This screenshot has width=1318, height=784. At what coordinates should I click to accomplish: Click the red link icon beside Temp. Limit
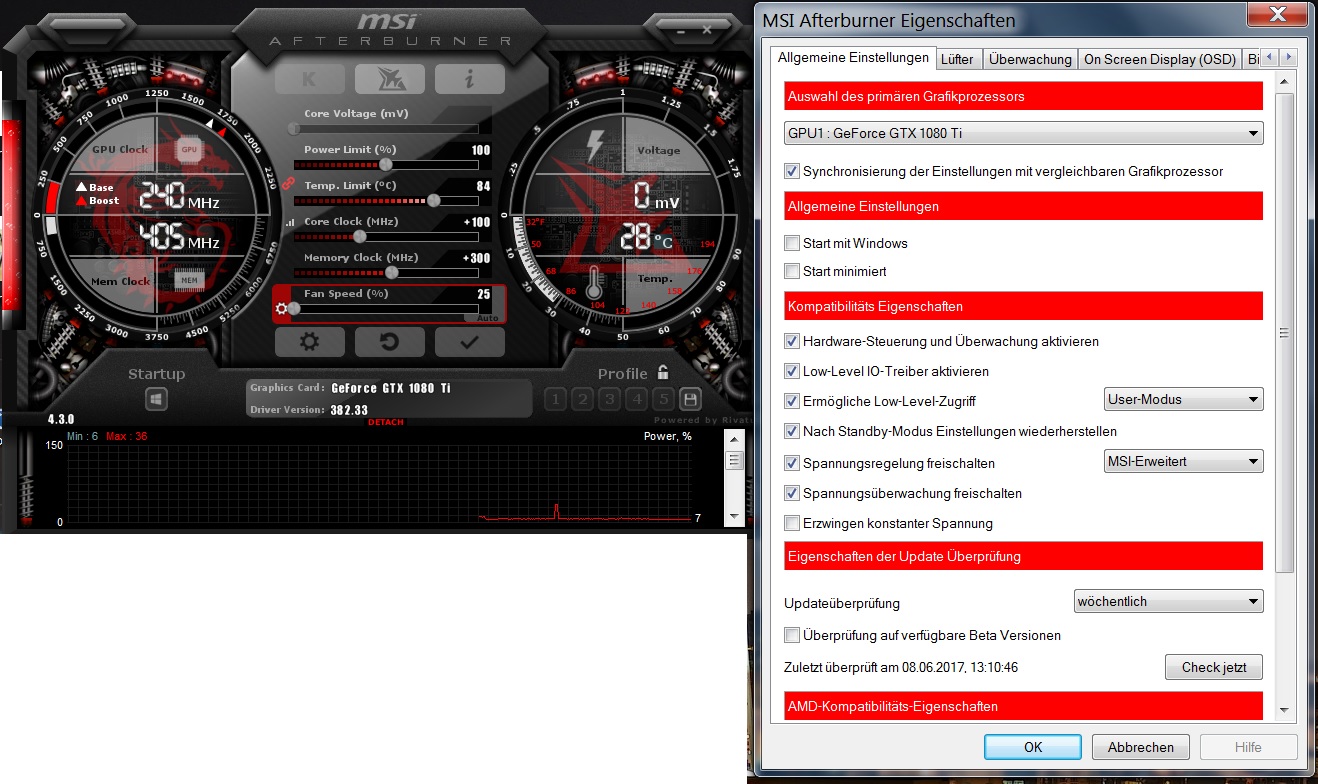pyautogui.click(x=287, y=184)
